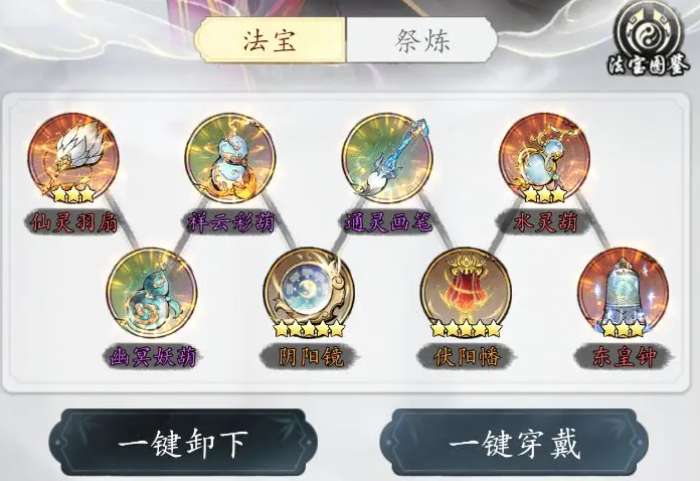
Task: Tap the 一键卸下 button
Action: pos(183,442)
